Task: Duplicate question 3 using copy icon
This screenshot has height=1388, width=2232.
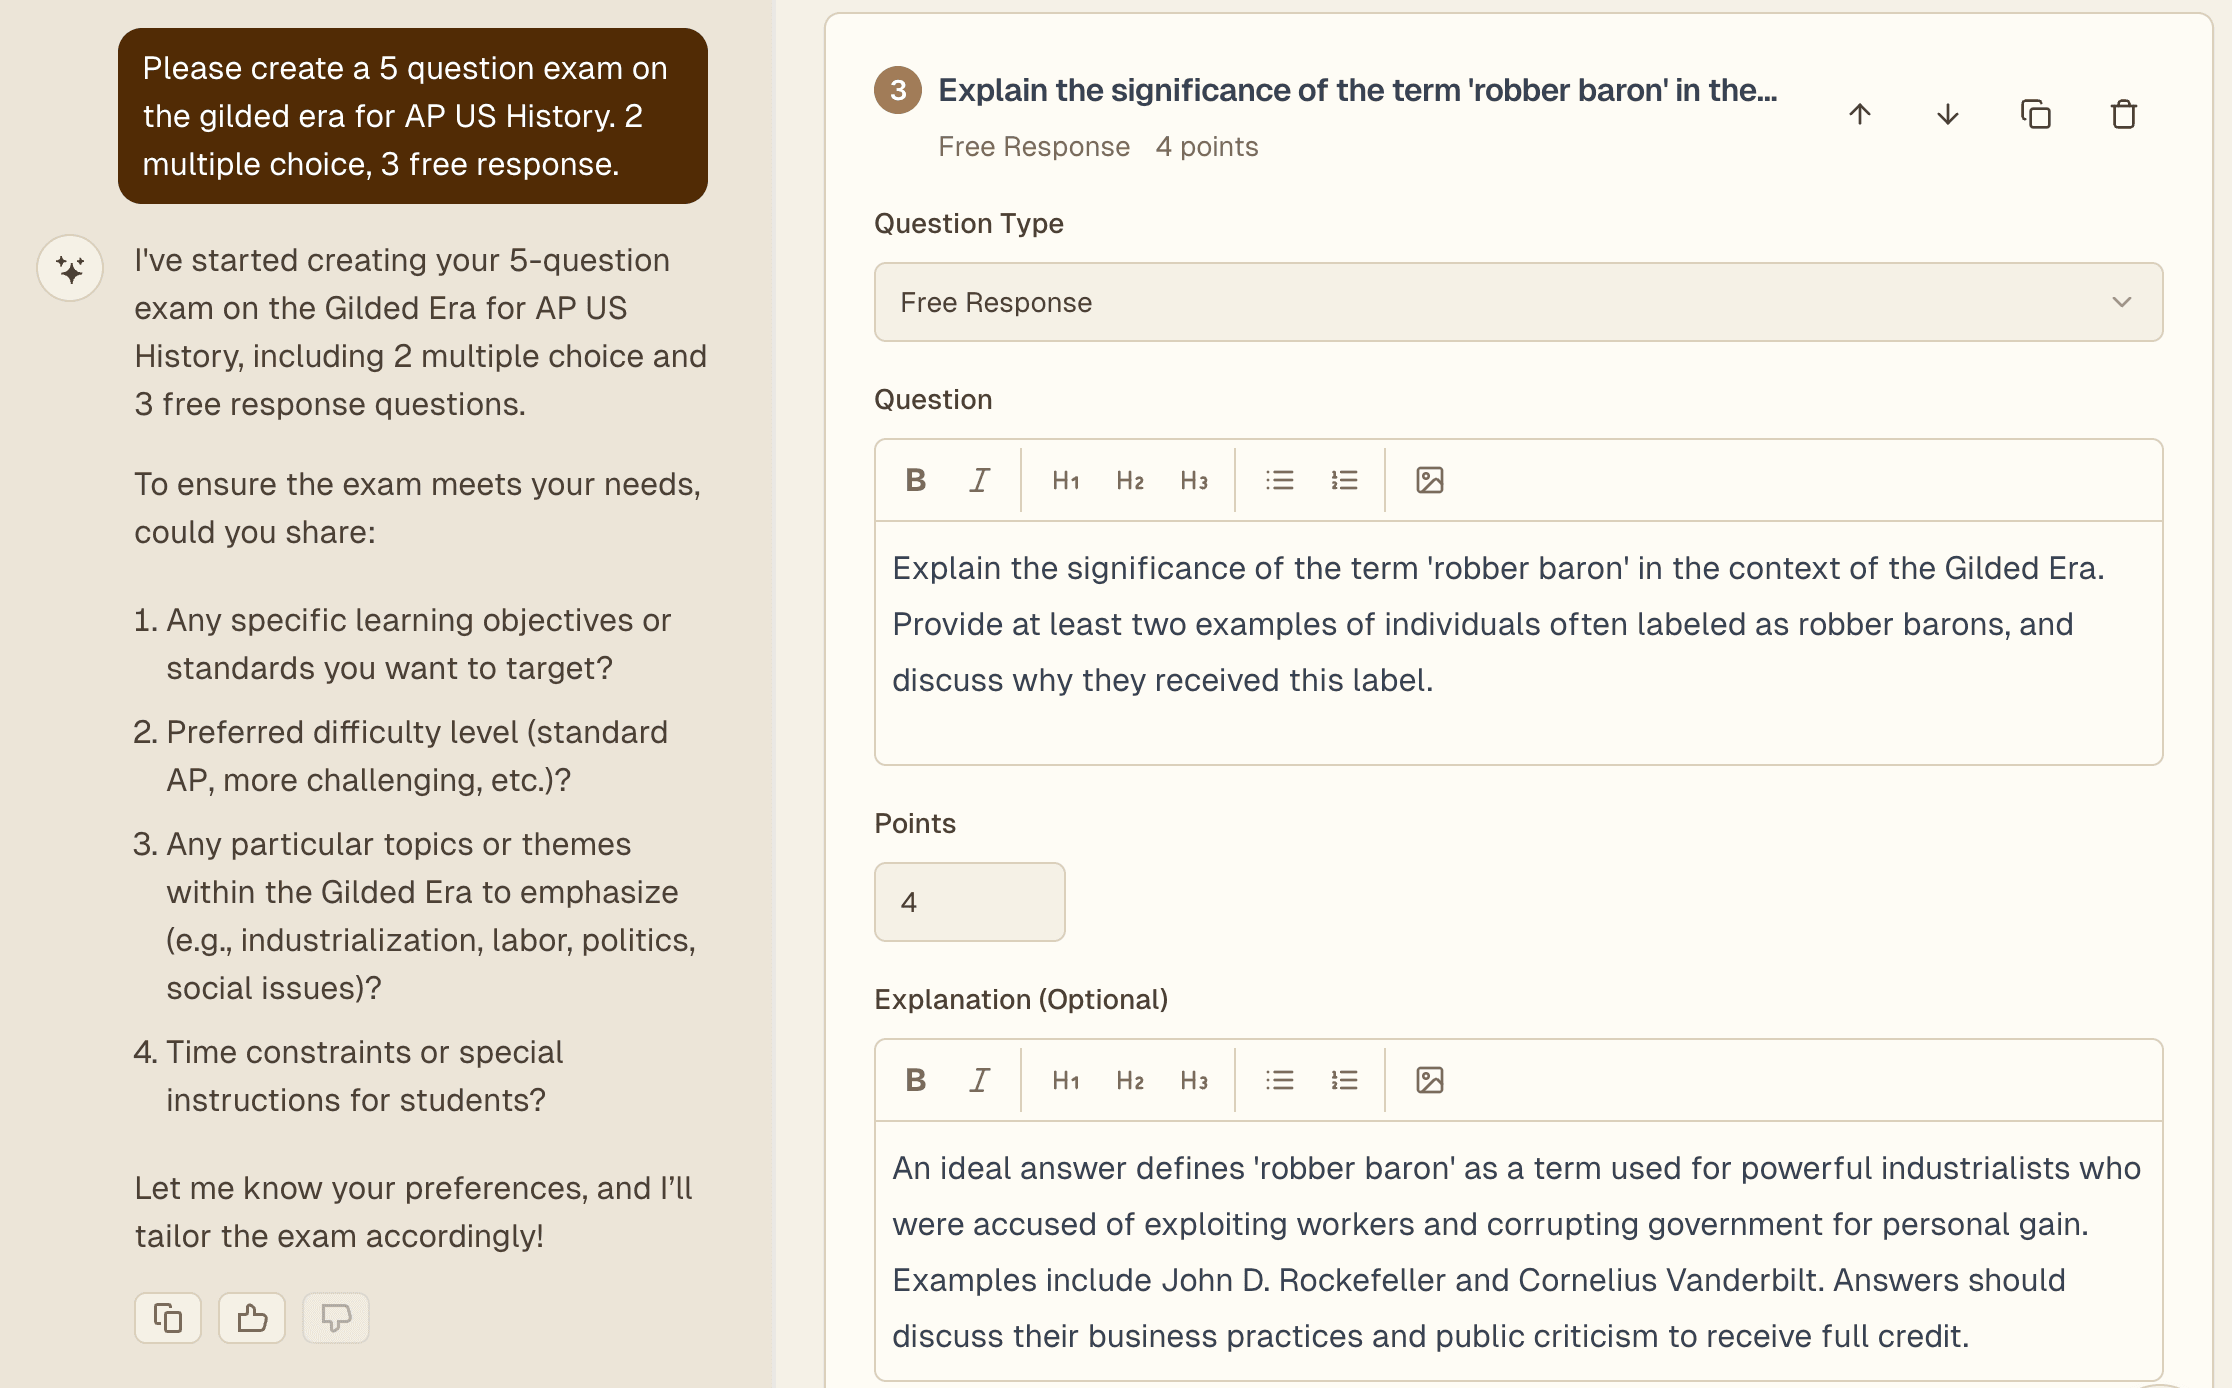Action: tap(2035, 114)
